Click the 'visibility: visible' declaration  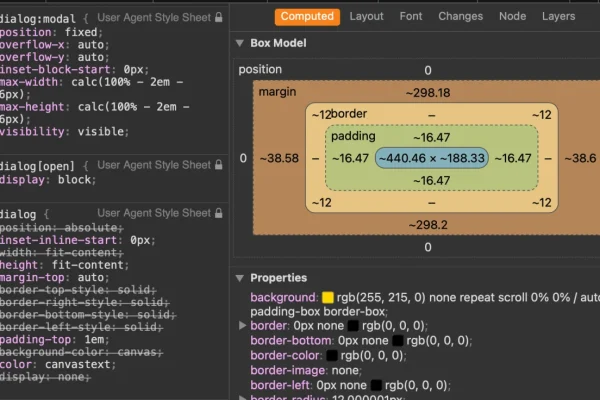click(x=65, y=132)
